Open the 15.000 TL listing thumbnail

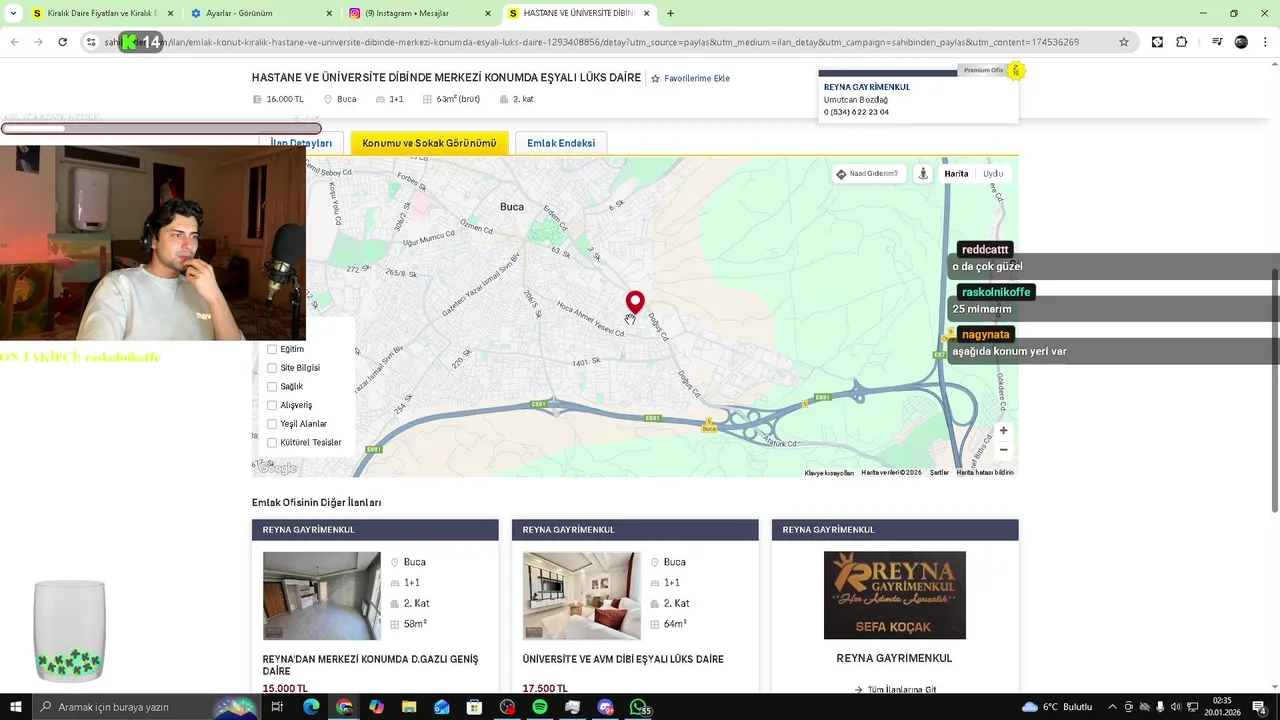click(322, 595)
